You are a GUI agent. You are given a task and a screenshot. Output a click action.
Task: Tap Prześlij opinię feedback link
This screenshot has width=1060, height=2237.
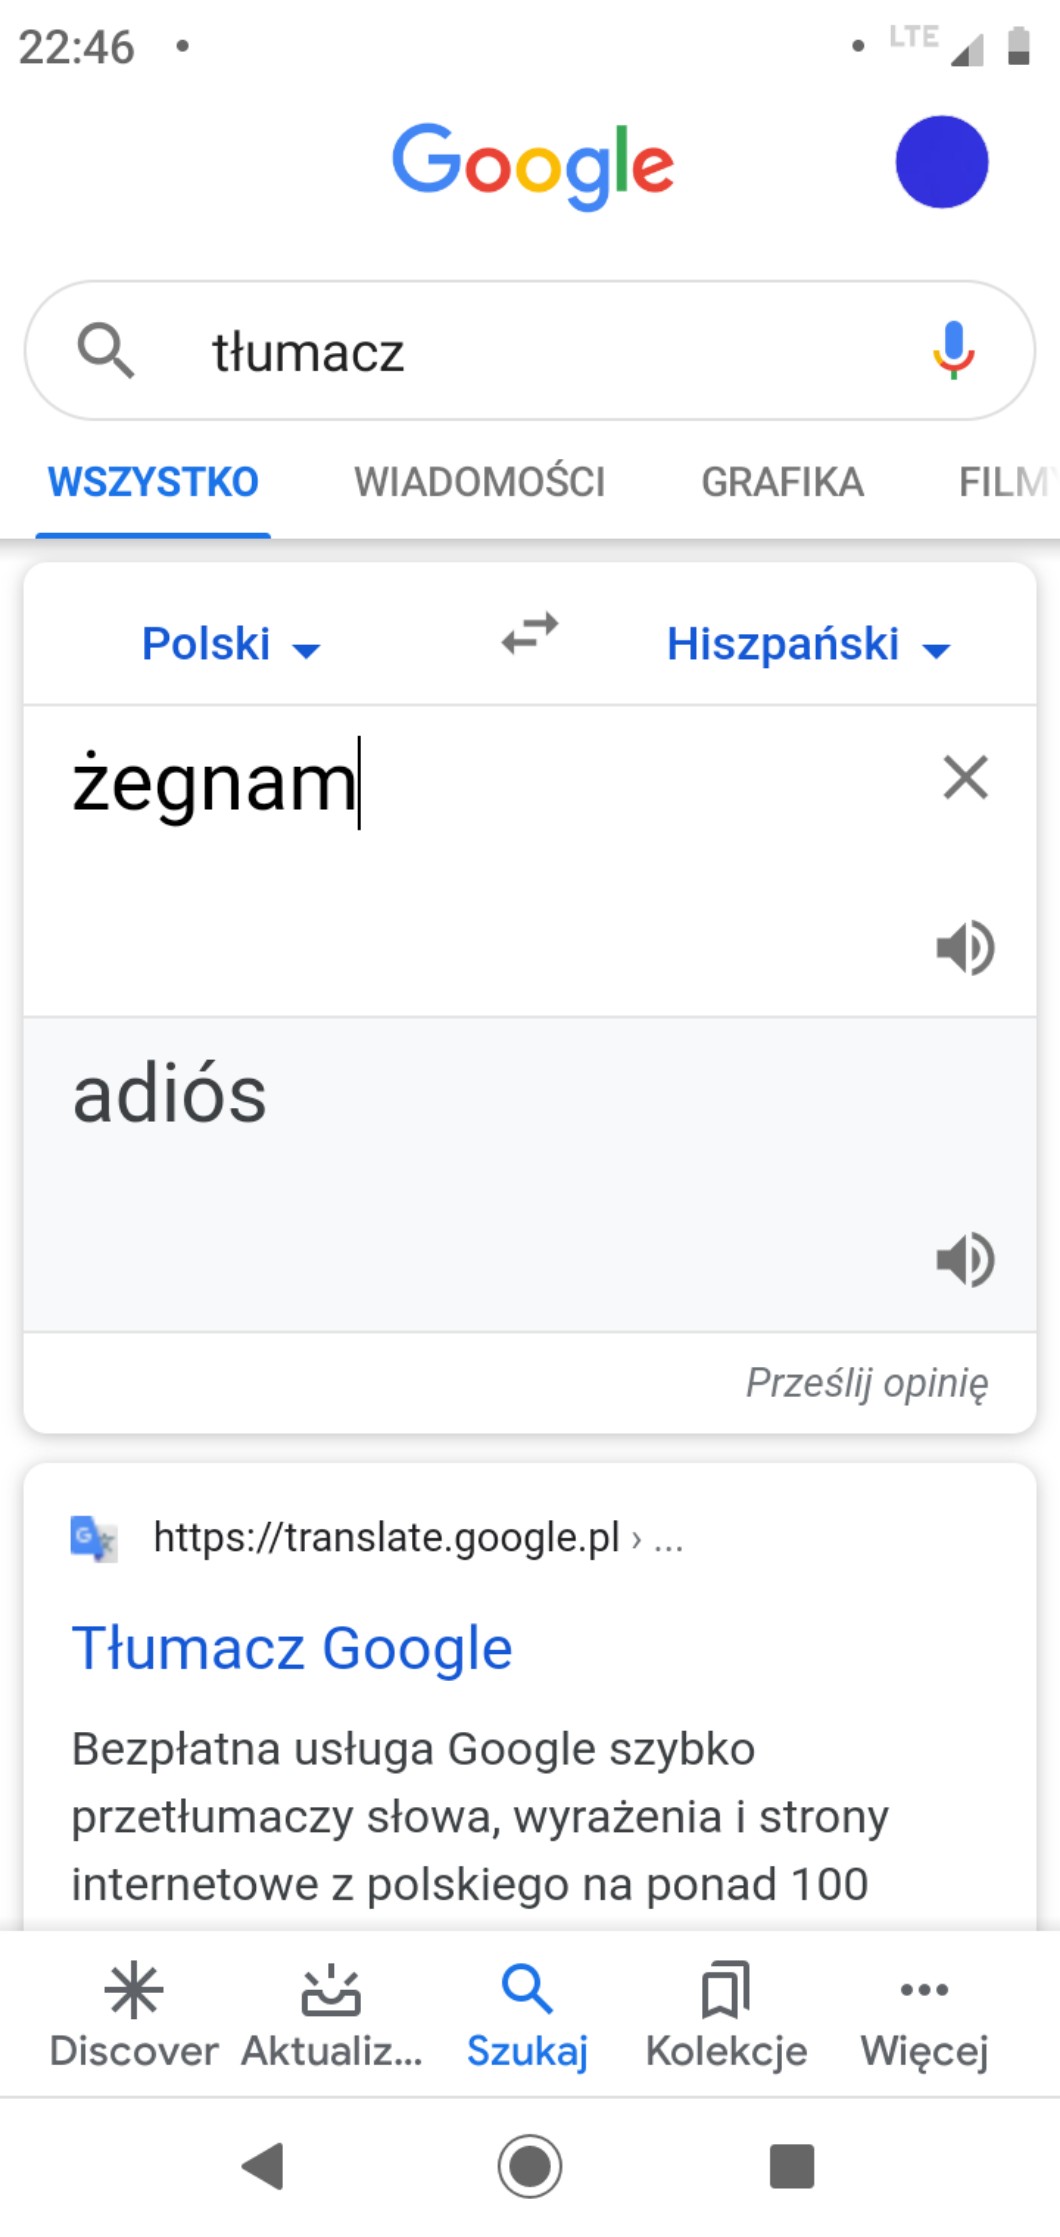[866, 1383]
